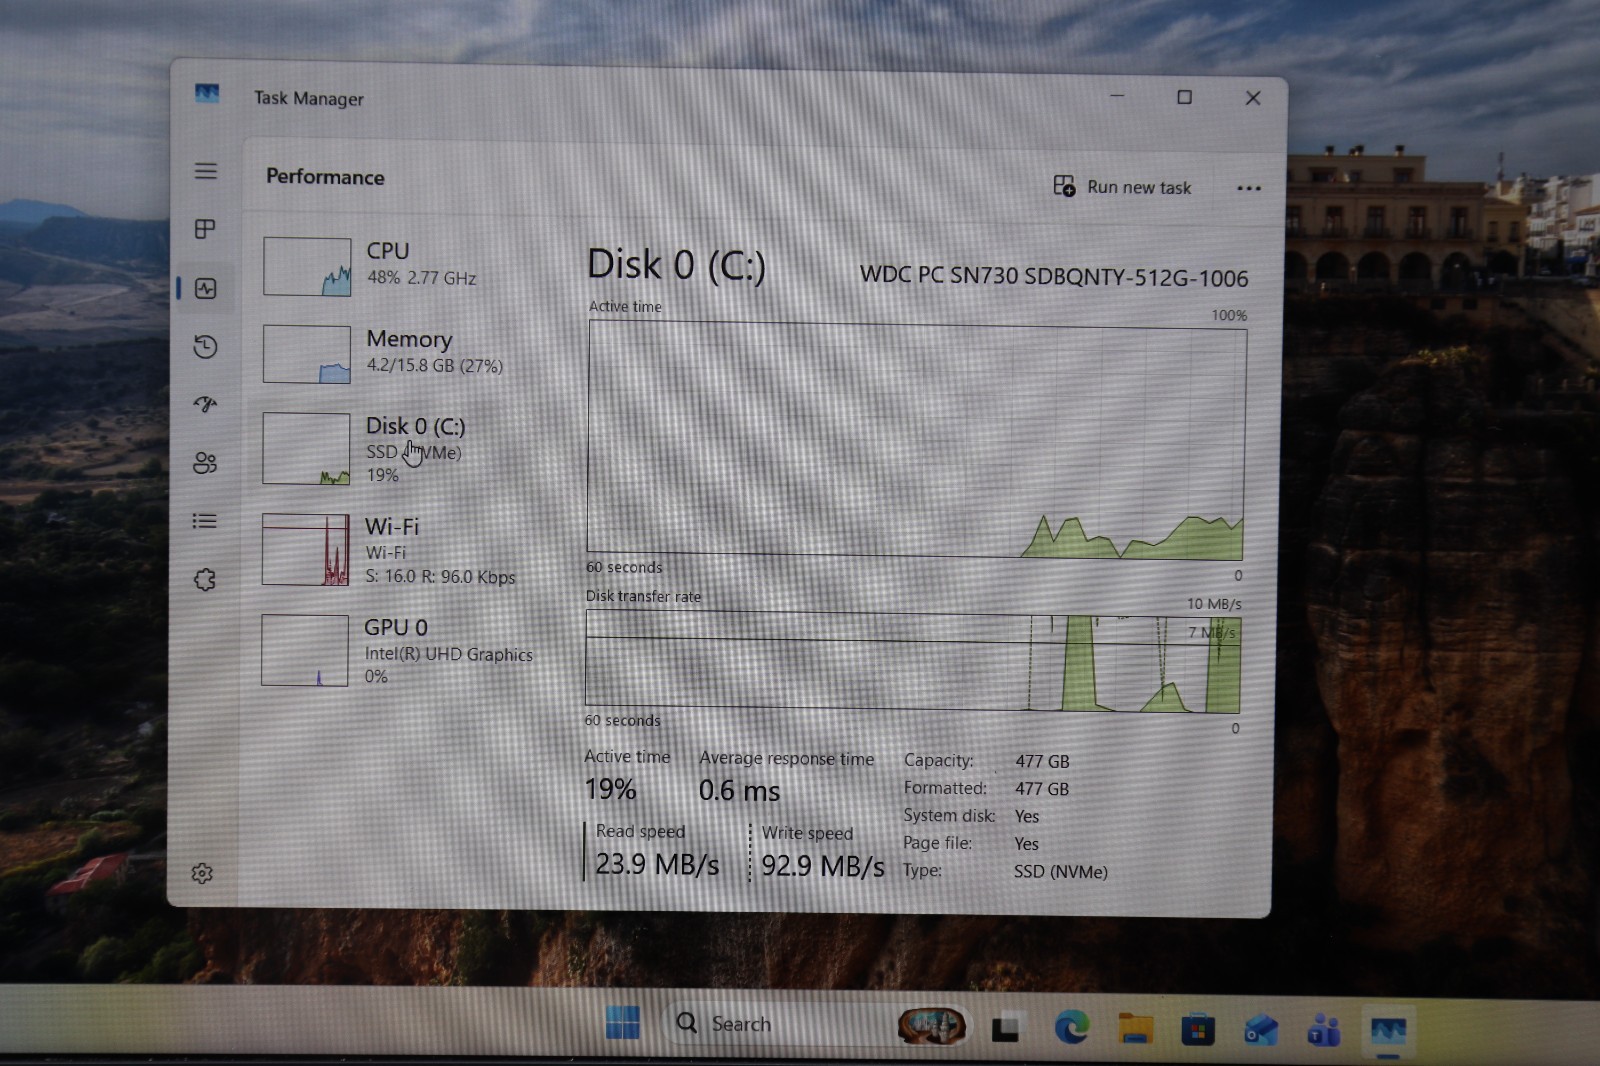Click Run new task
Screen dimensions: 1600x1066
coord(1122,187)
